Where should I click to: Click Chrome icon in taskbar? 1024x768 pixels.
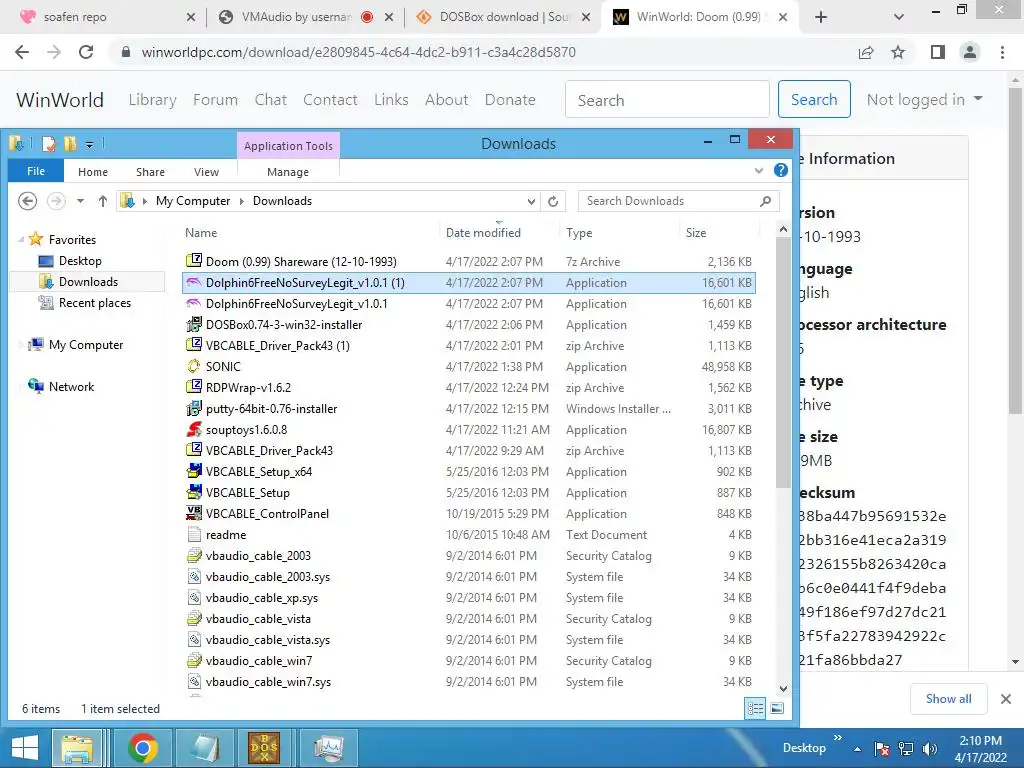(143, 748)
